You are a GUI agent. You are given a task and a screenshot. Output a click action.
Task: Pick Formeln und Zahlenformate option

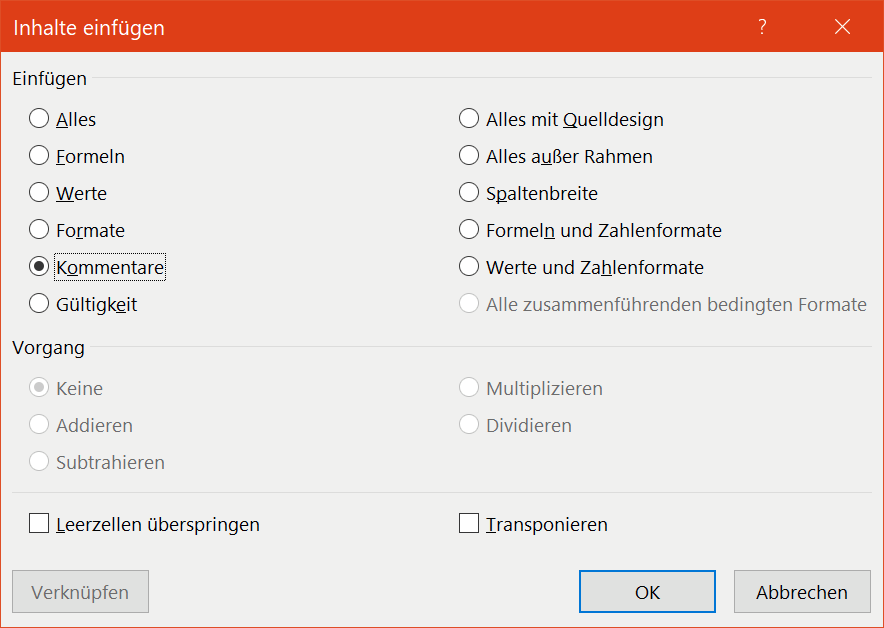click(x=469, y=230)
